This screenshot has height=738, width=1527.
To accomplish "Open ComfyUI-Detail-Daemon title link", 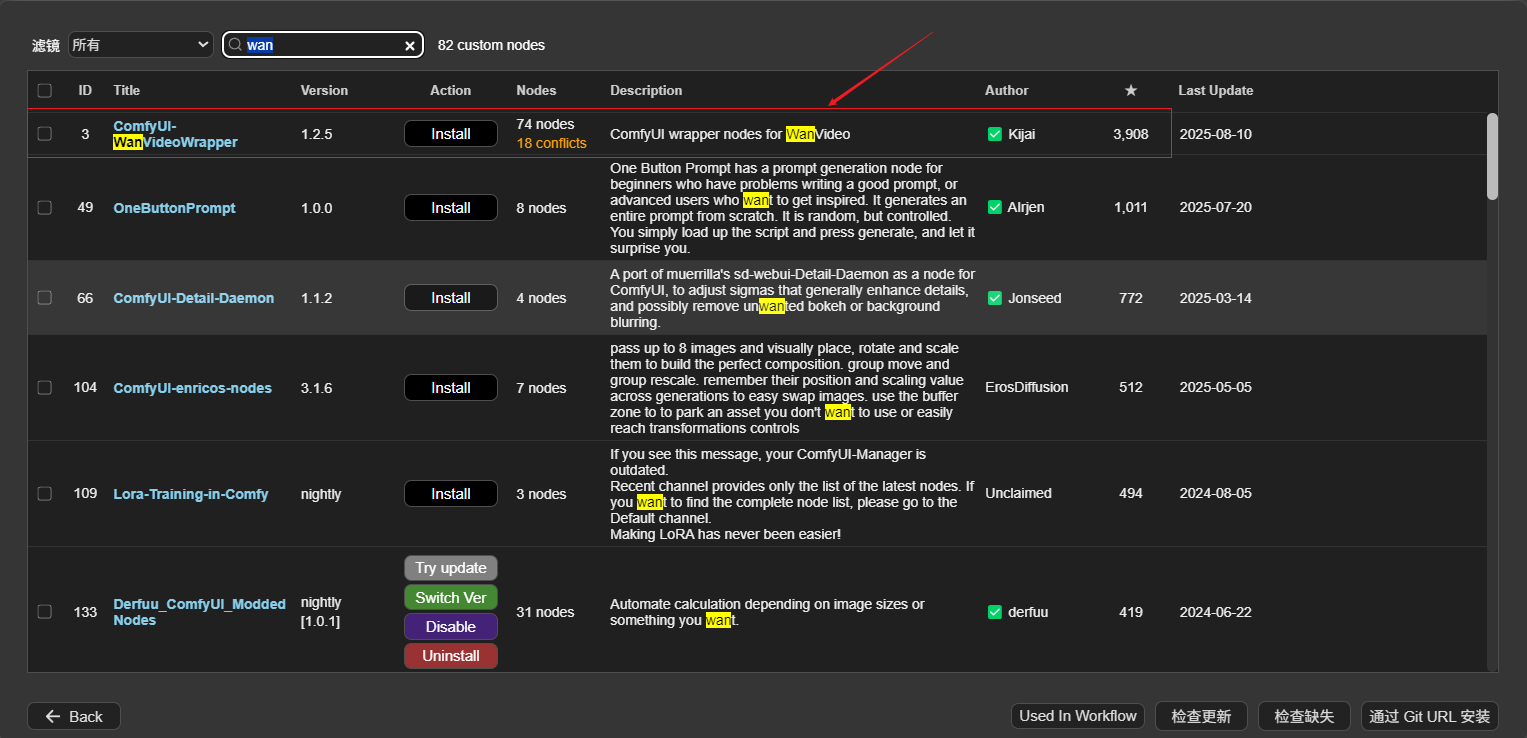I will 193,298.
